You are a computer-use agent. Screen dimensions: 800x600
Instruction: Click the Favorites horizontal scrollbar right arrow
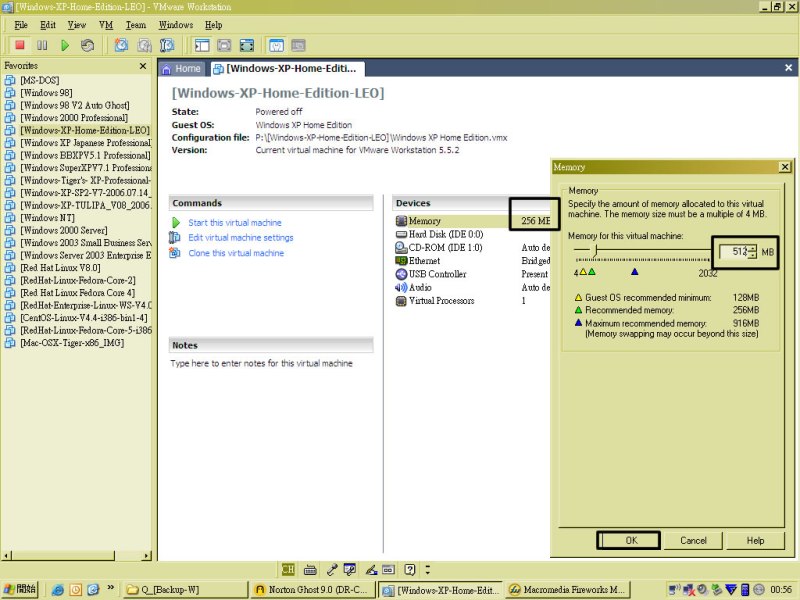(147, 556)
